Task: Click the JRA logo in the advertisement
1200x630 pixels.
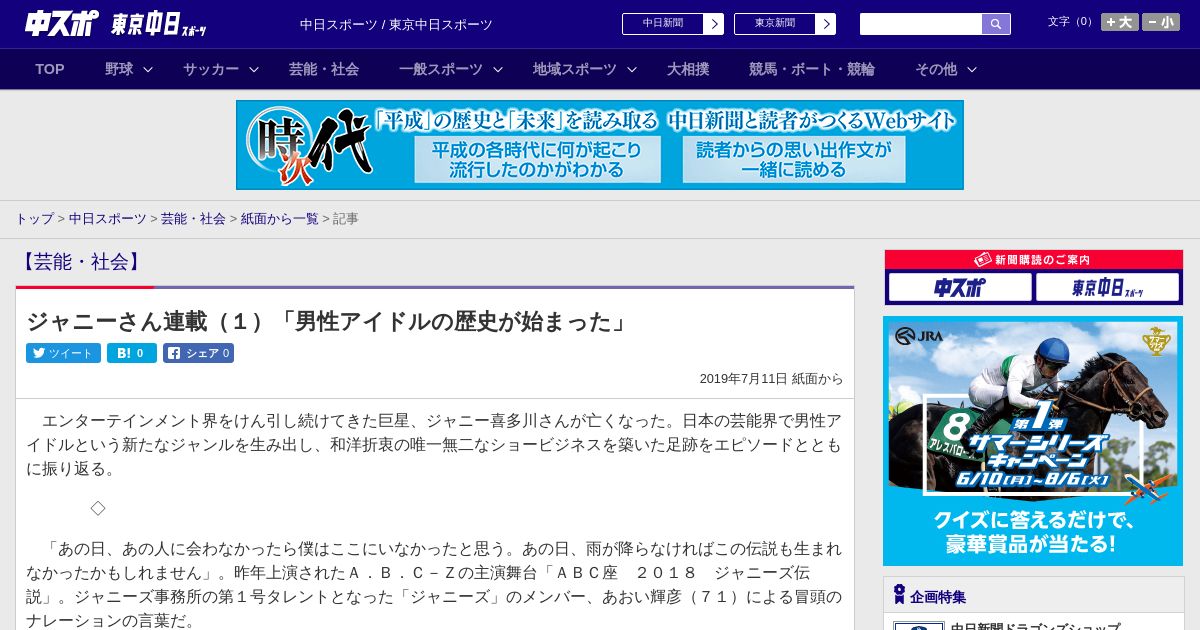Action: pyautogui.click(x=919, y=336)
